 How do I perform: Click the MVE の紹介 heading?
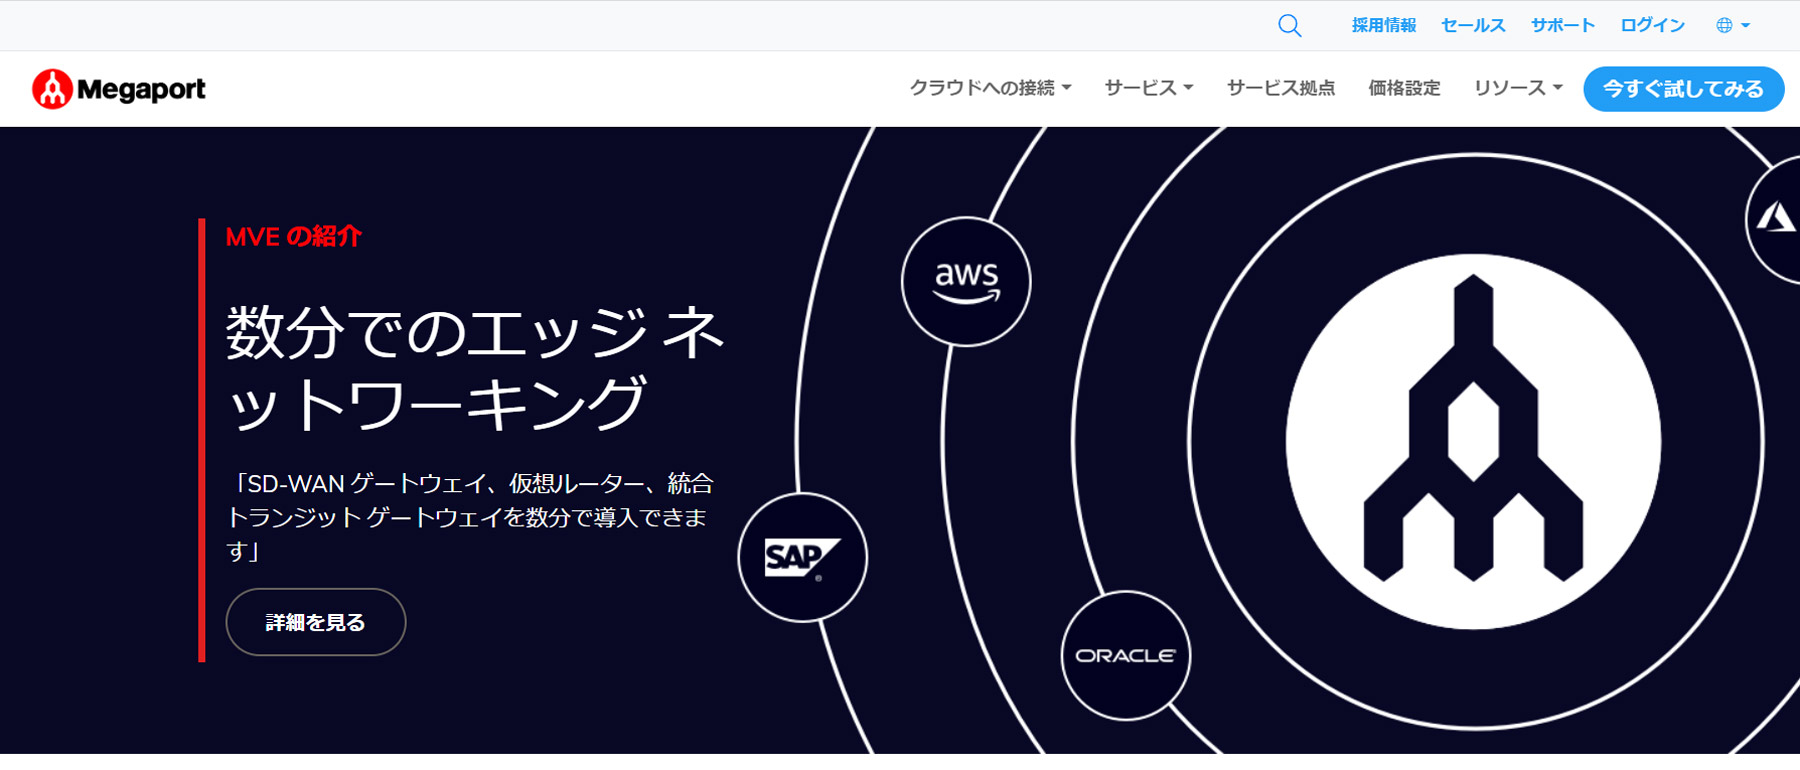click(x=293, y=237)
